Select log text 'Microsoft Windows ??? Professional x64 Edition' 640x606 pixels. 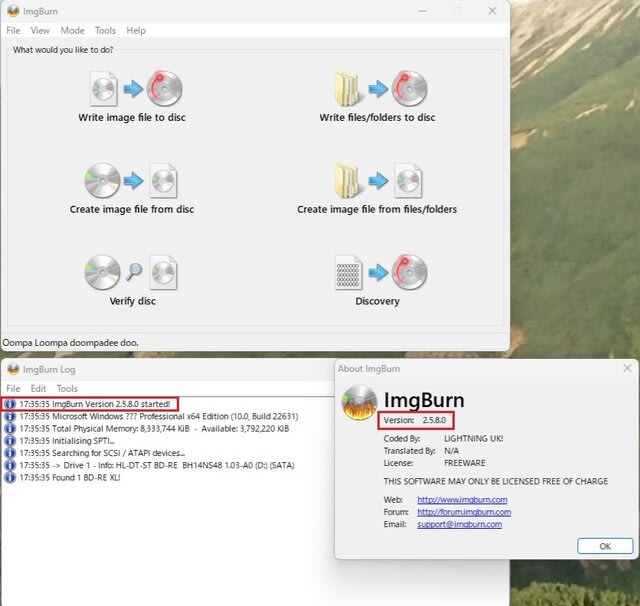(x=140, y=416)
